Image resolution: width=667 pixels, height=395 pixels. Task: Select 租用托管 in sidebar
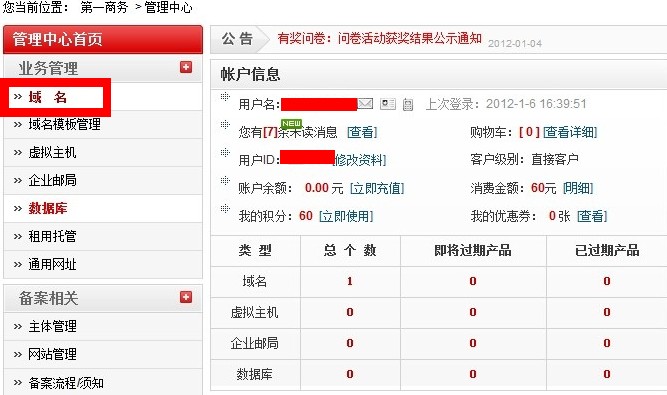52,236
